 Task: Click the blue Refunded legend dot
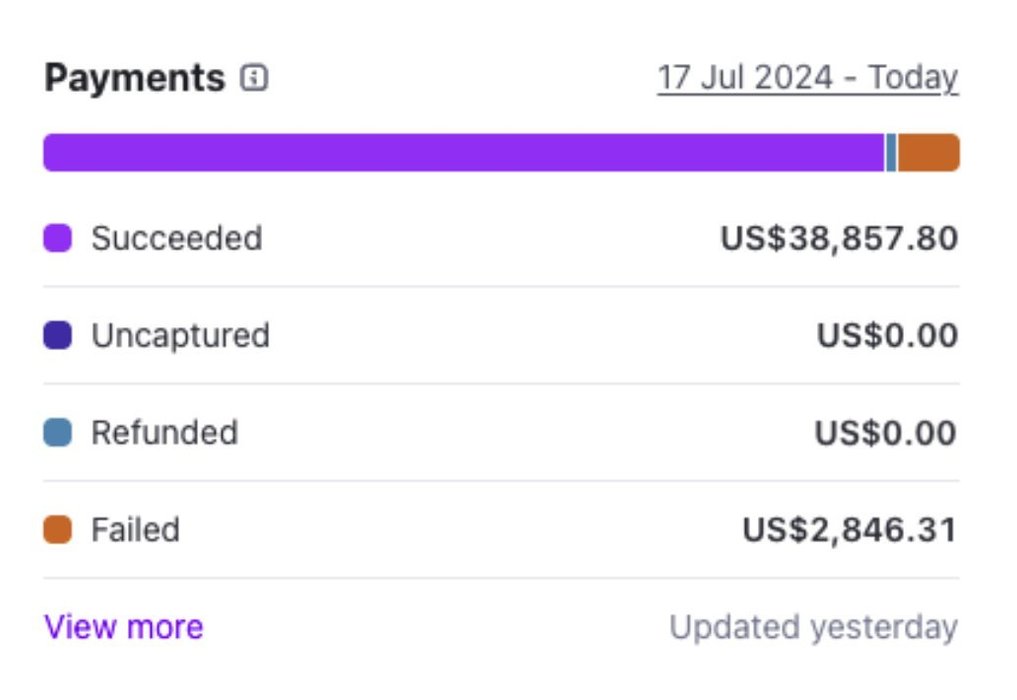point(58,432)
